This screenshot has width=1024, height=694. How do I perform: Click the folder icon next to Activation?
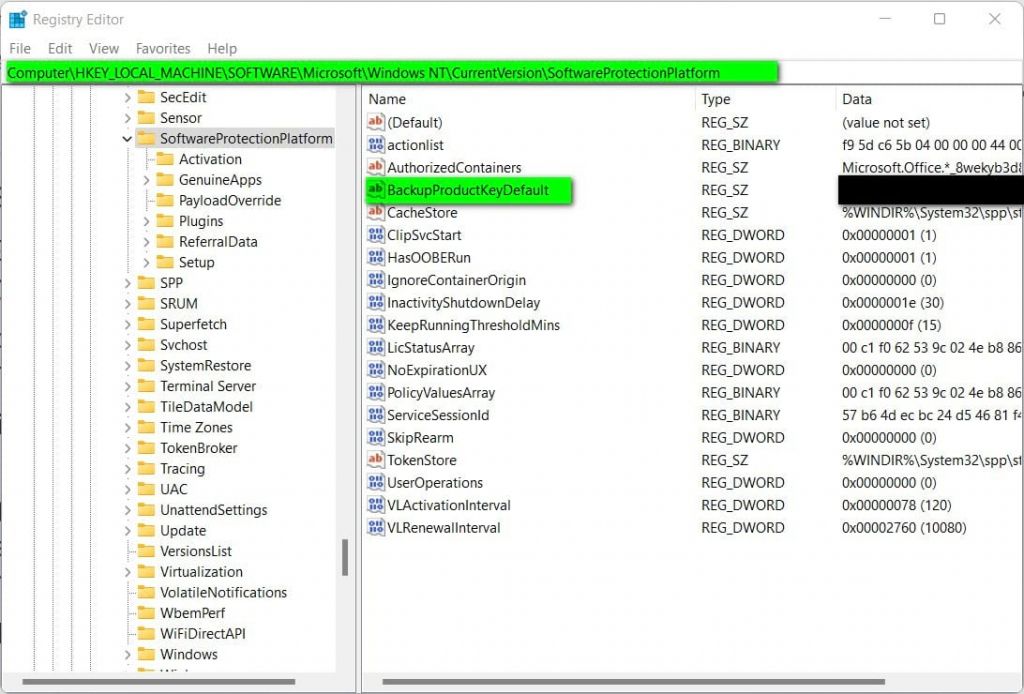pos(165,159)
